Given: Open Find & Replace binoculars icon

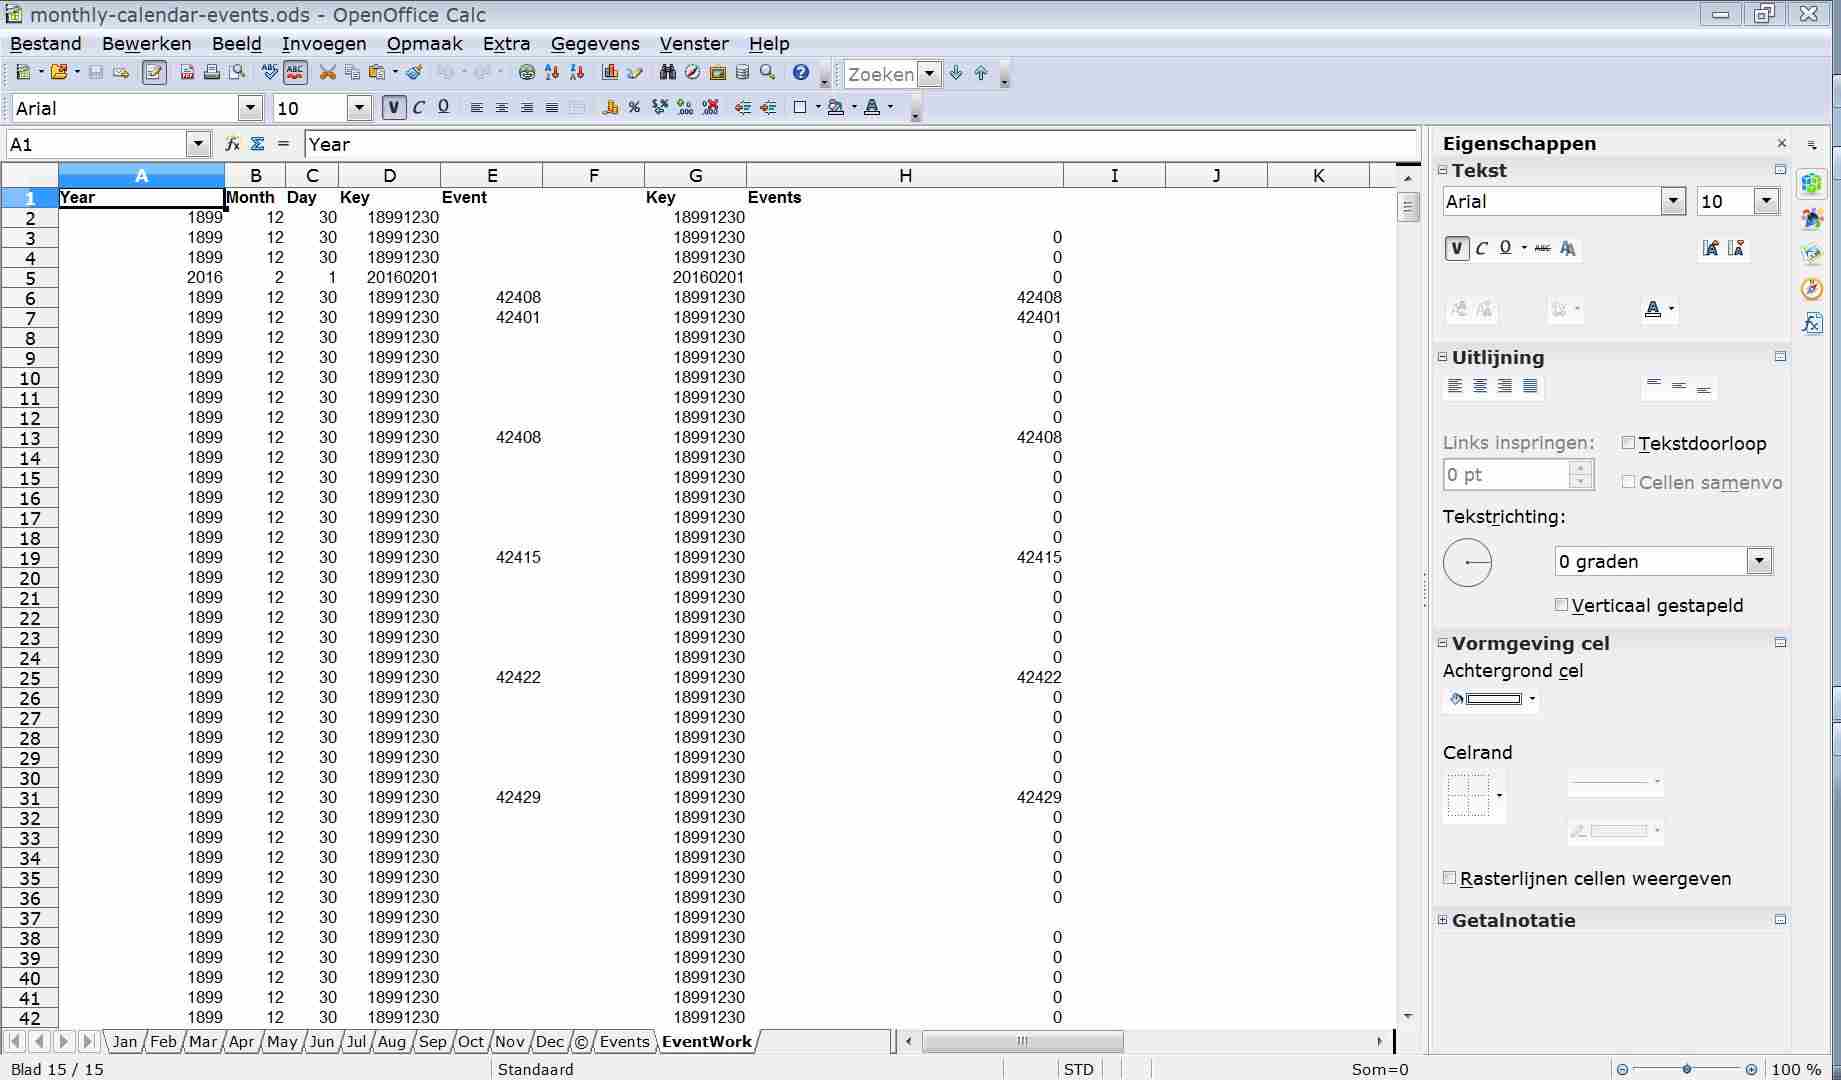Looking at the screenshot, I should (x=668, y=73).
